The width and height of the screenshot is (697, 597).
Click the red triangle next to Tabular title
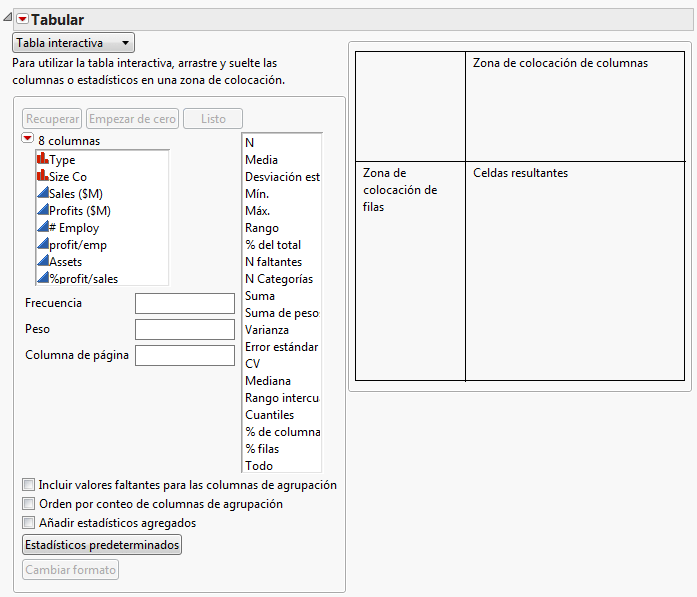tap(22, 20)
